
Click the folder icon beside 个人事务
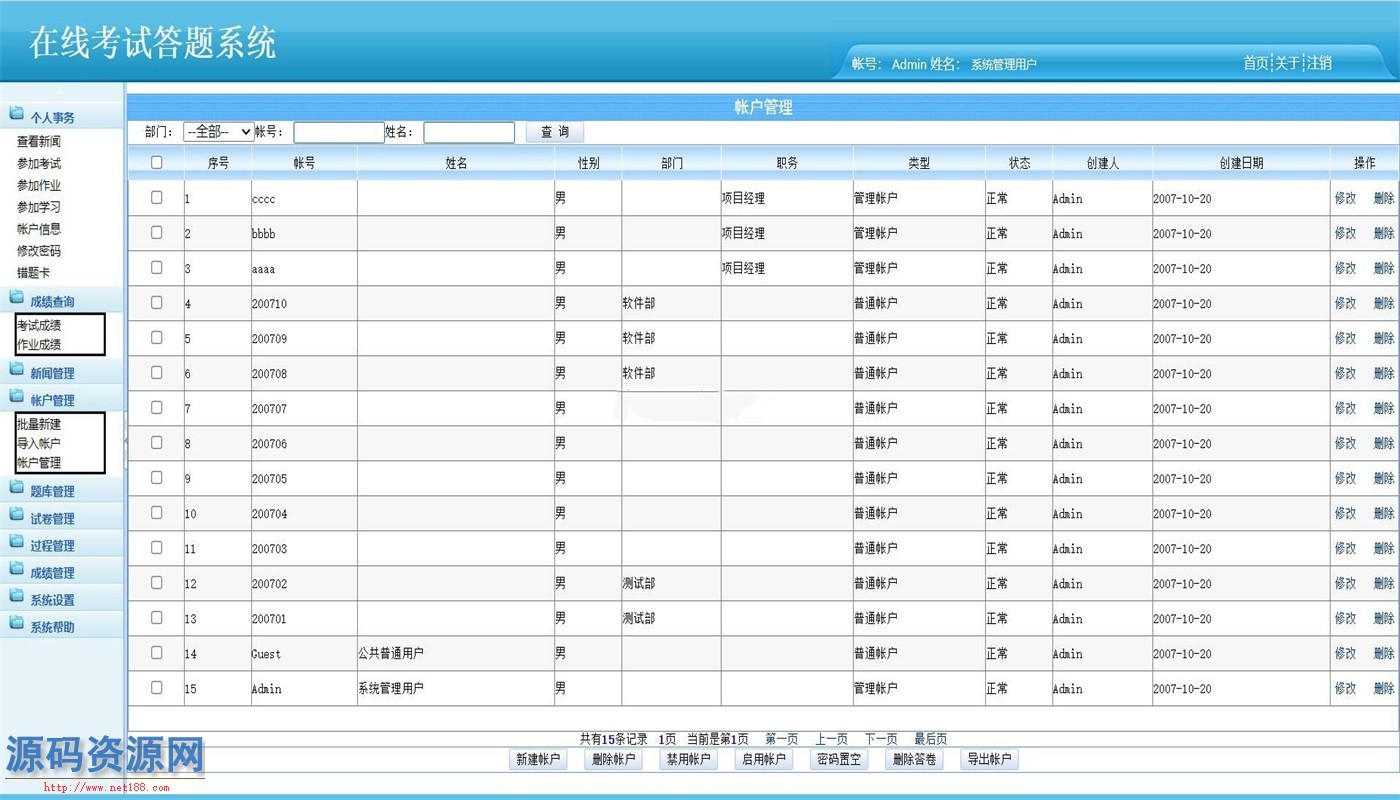(x=16, y=115)
